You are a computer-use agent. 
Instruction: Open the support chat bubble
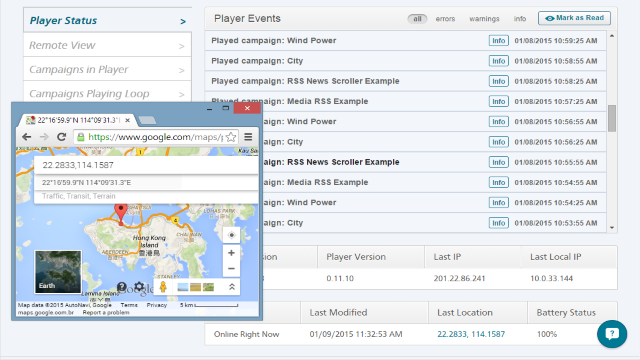click(612, 334)
